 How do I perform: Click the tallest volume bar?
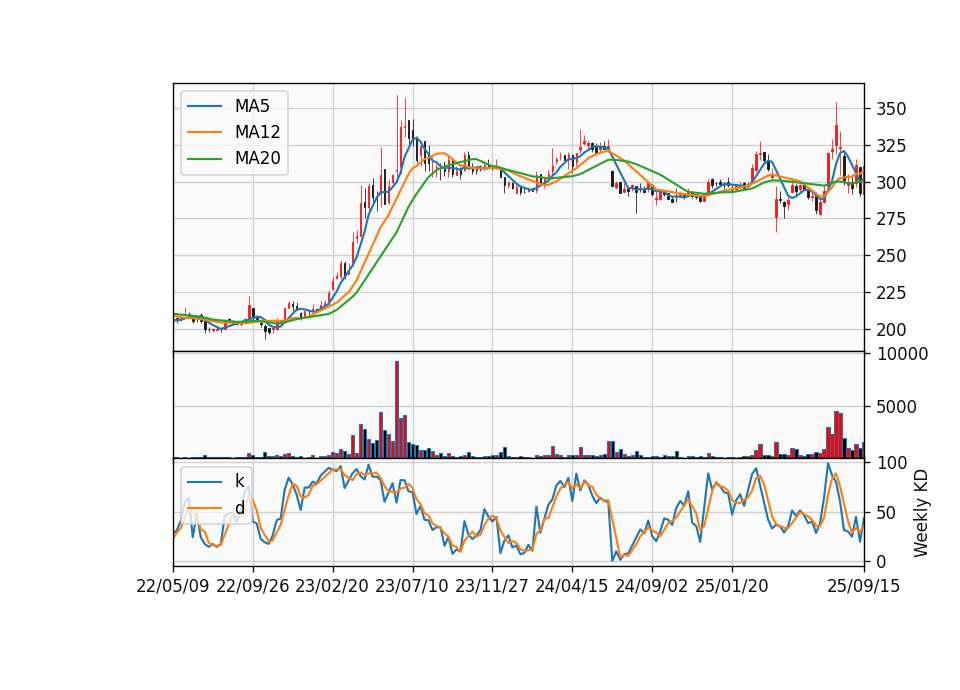[x=397, y=410]
